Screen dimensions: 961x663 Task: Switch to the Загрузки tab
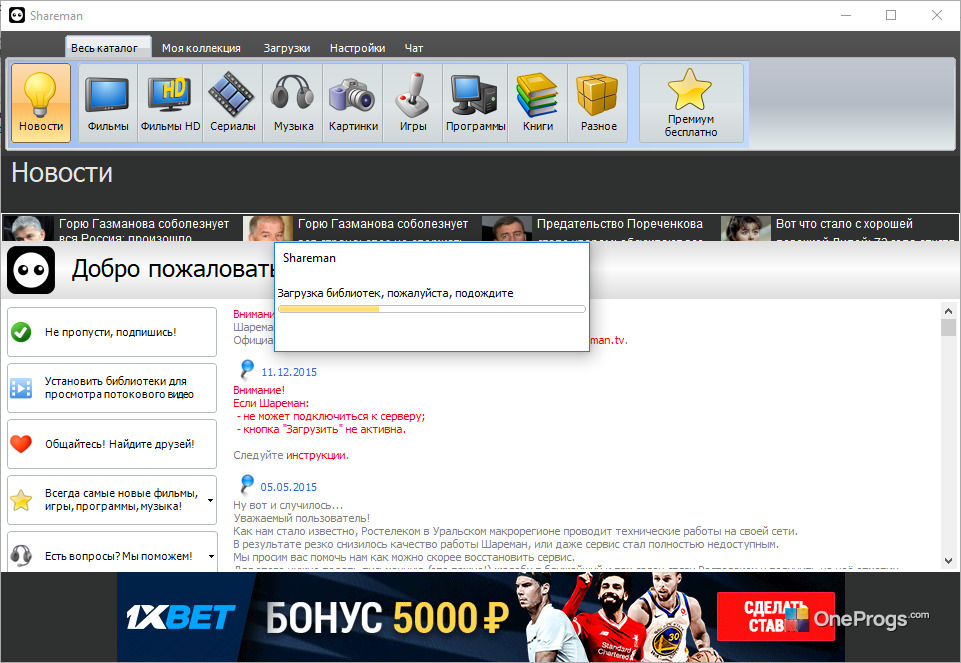(x=287, y=48)
